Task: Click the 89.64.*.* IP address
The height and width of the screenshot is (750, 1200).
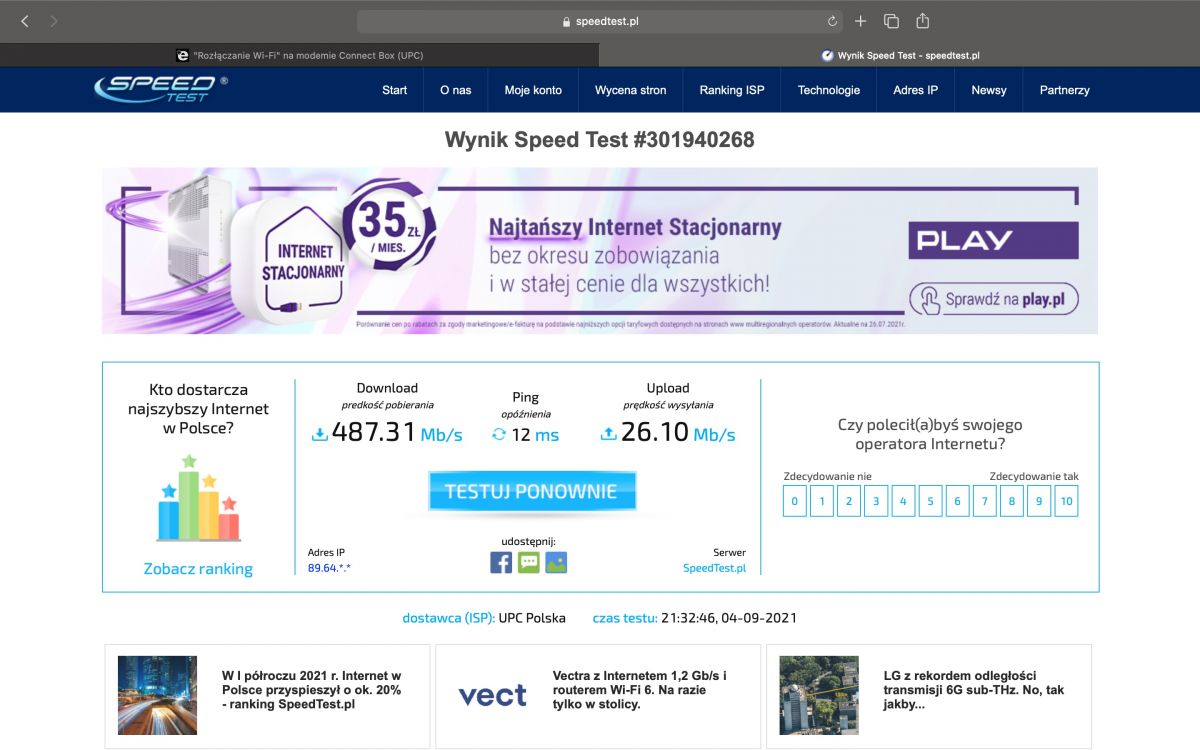Action: tap(329, 568)
